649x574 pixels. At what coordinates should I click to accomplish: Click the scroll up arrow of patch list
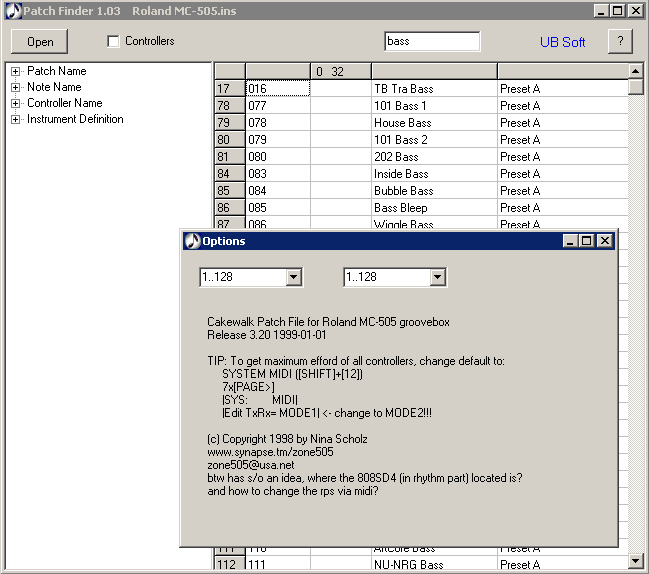[635, 71]
